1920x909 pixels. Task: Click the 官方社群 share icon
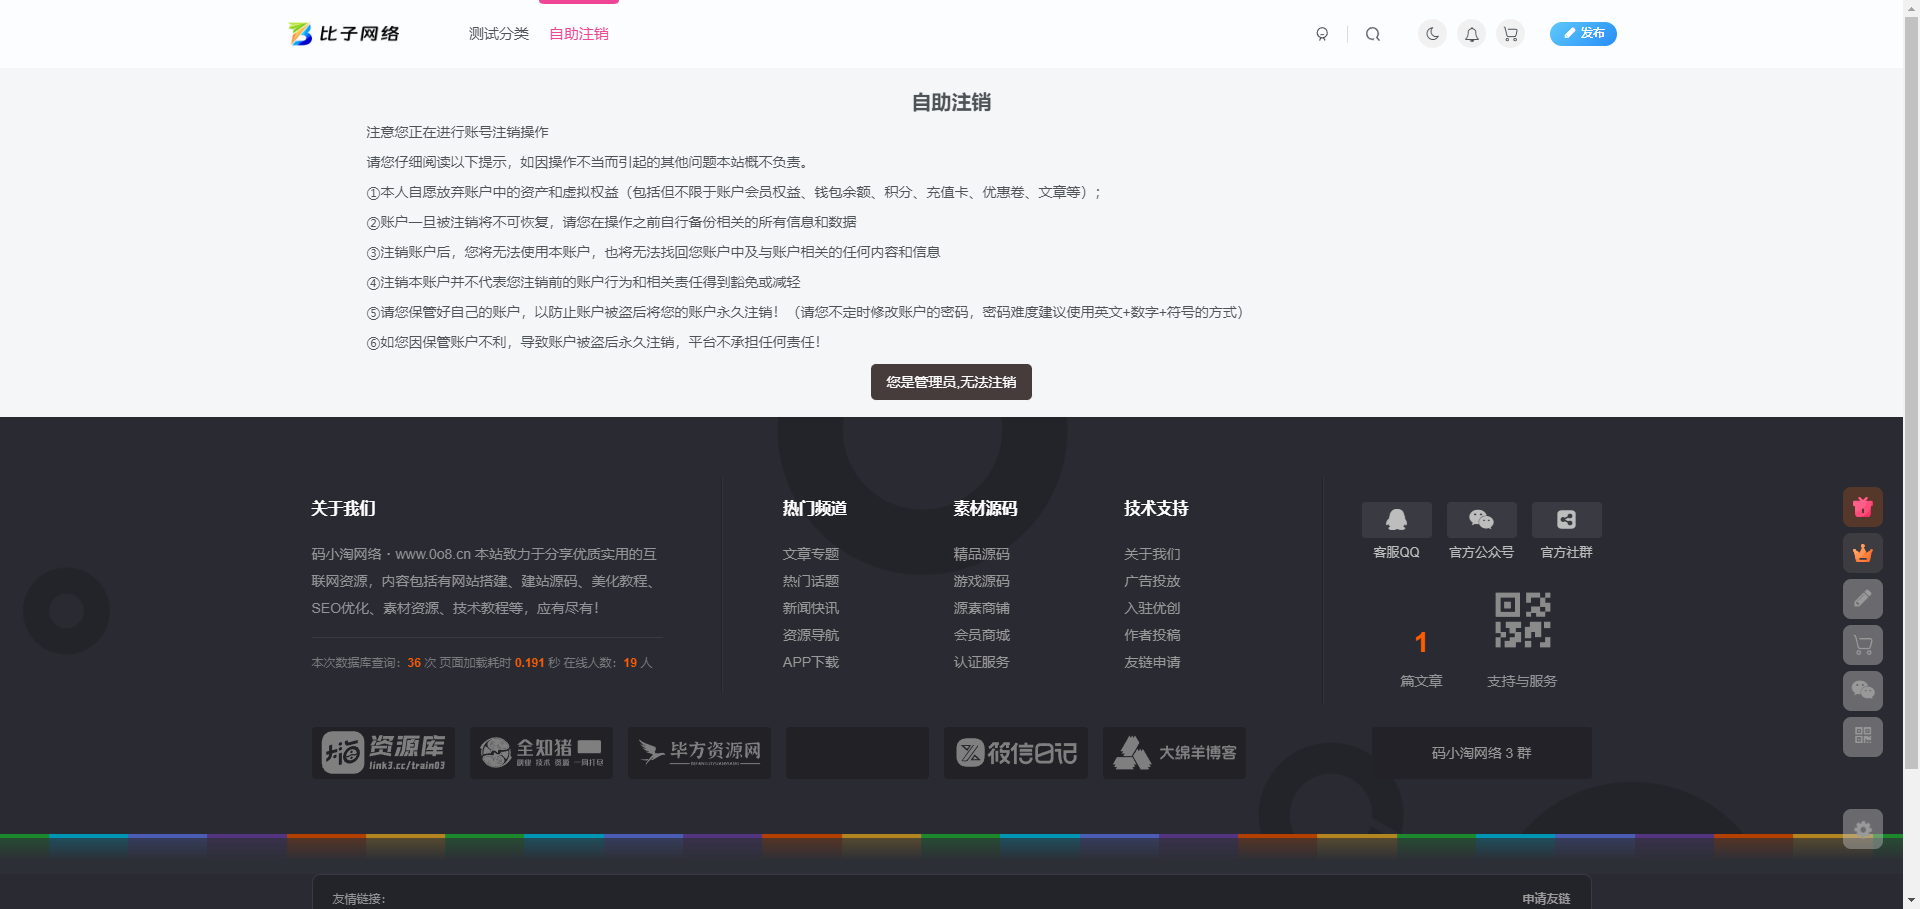pyautogui.click(x=1566, y=519)
